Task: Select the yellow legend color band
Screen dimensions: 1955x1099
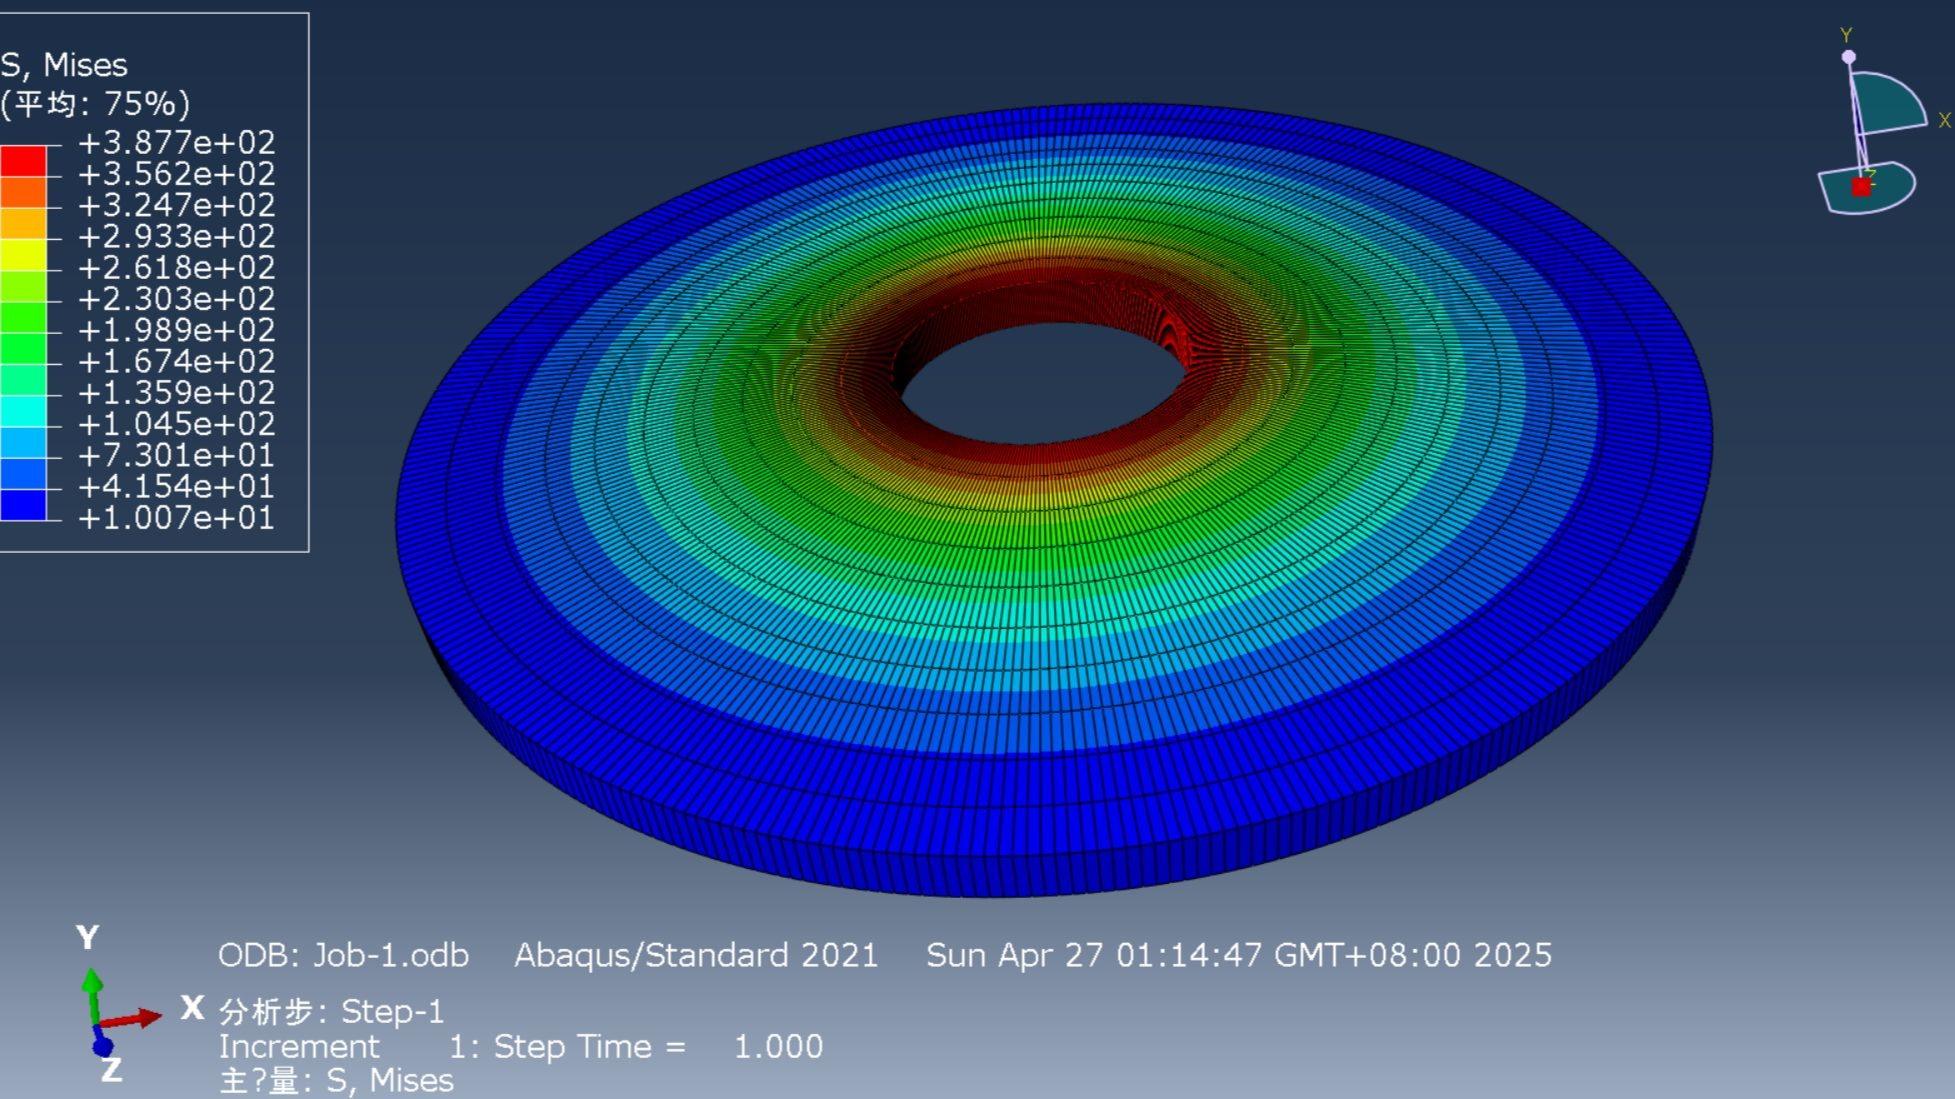Action: (23, 254)
